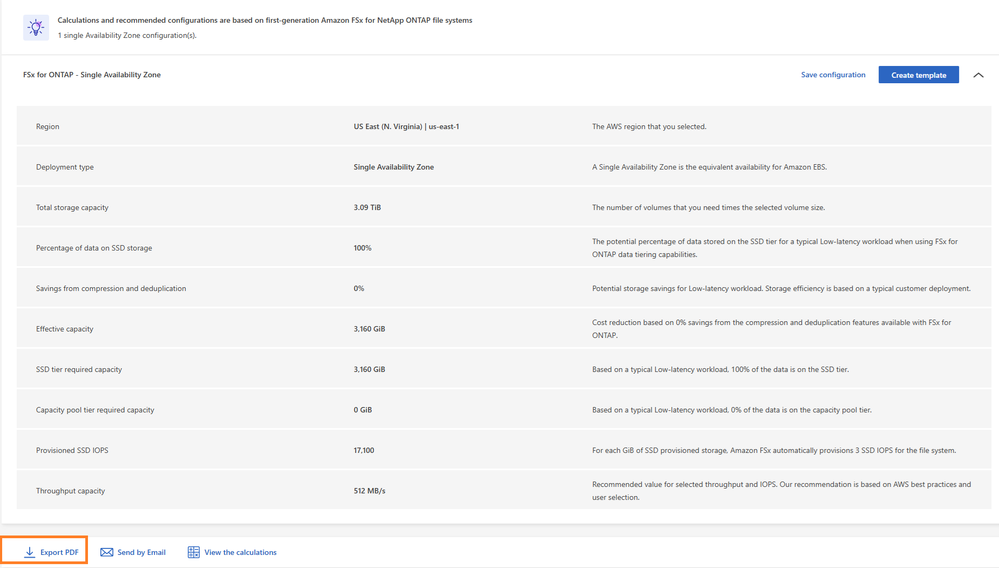Click the 17,100 Provisioned SSD IOPS value
Viewport: 999px width, 568px height.
[x=364, y=451]
